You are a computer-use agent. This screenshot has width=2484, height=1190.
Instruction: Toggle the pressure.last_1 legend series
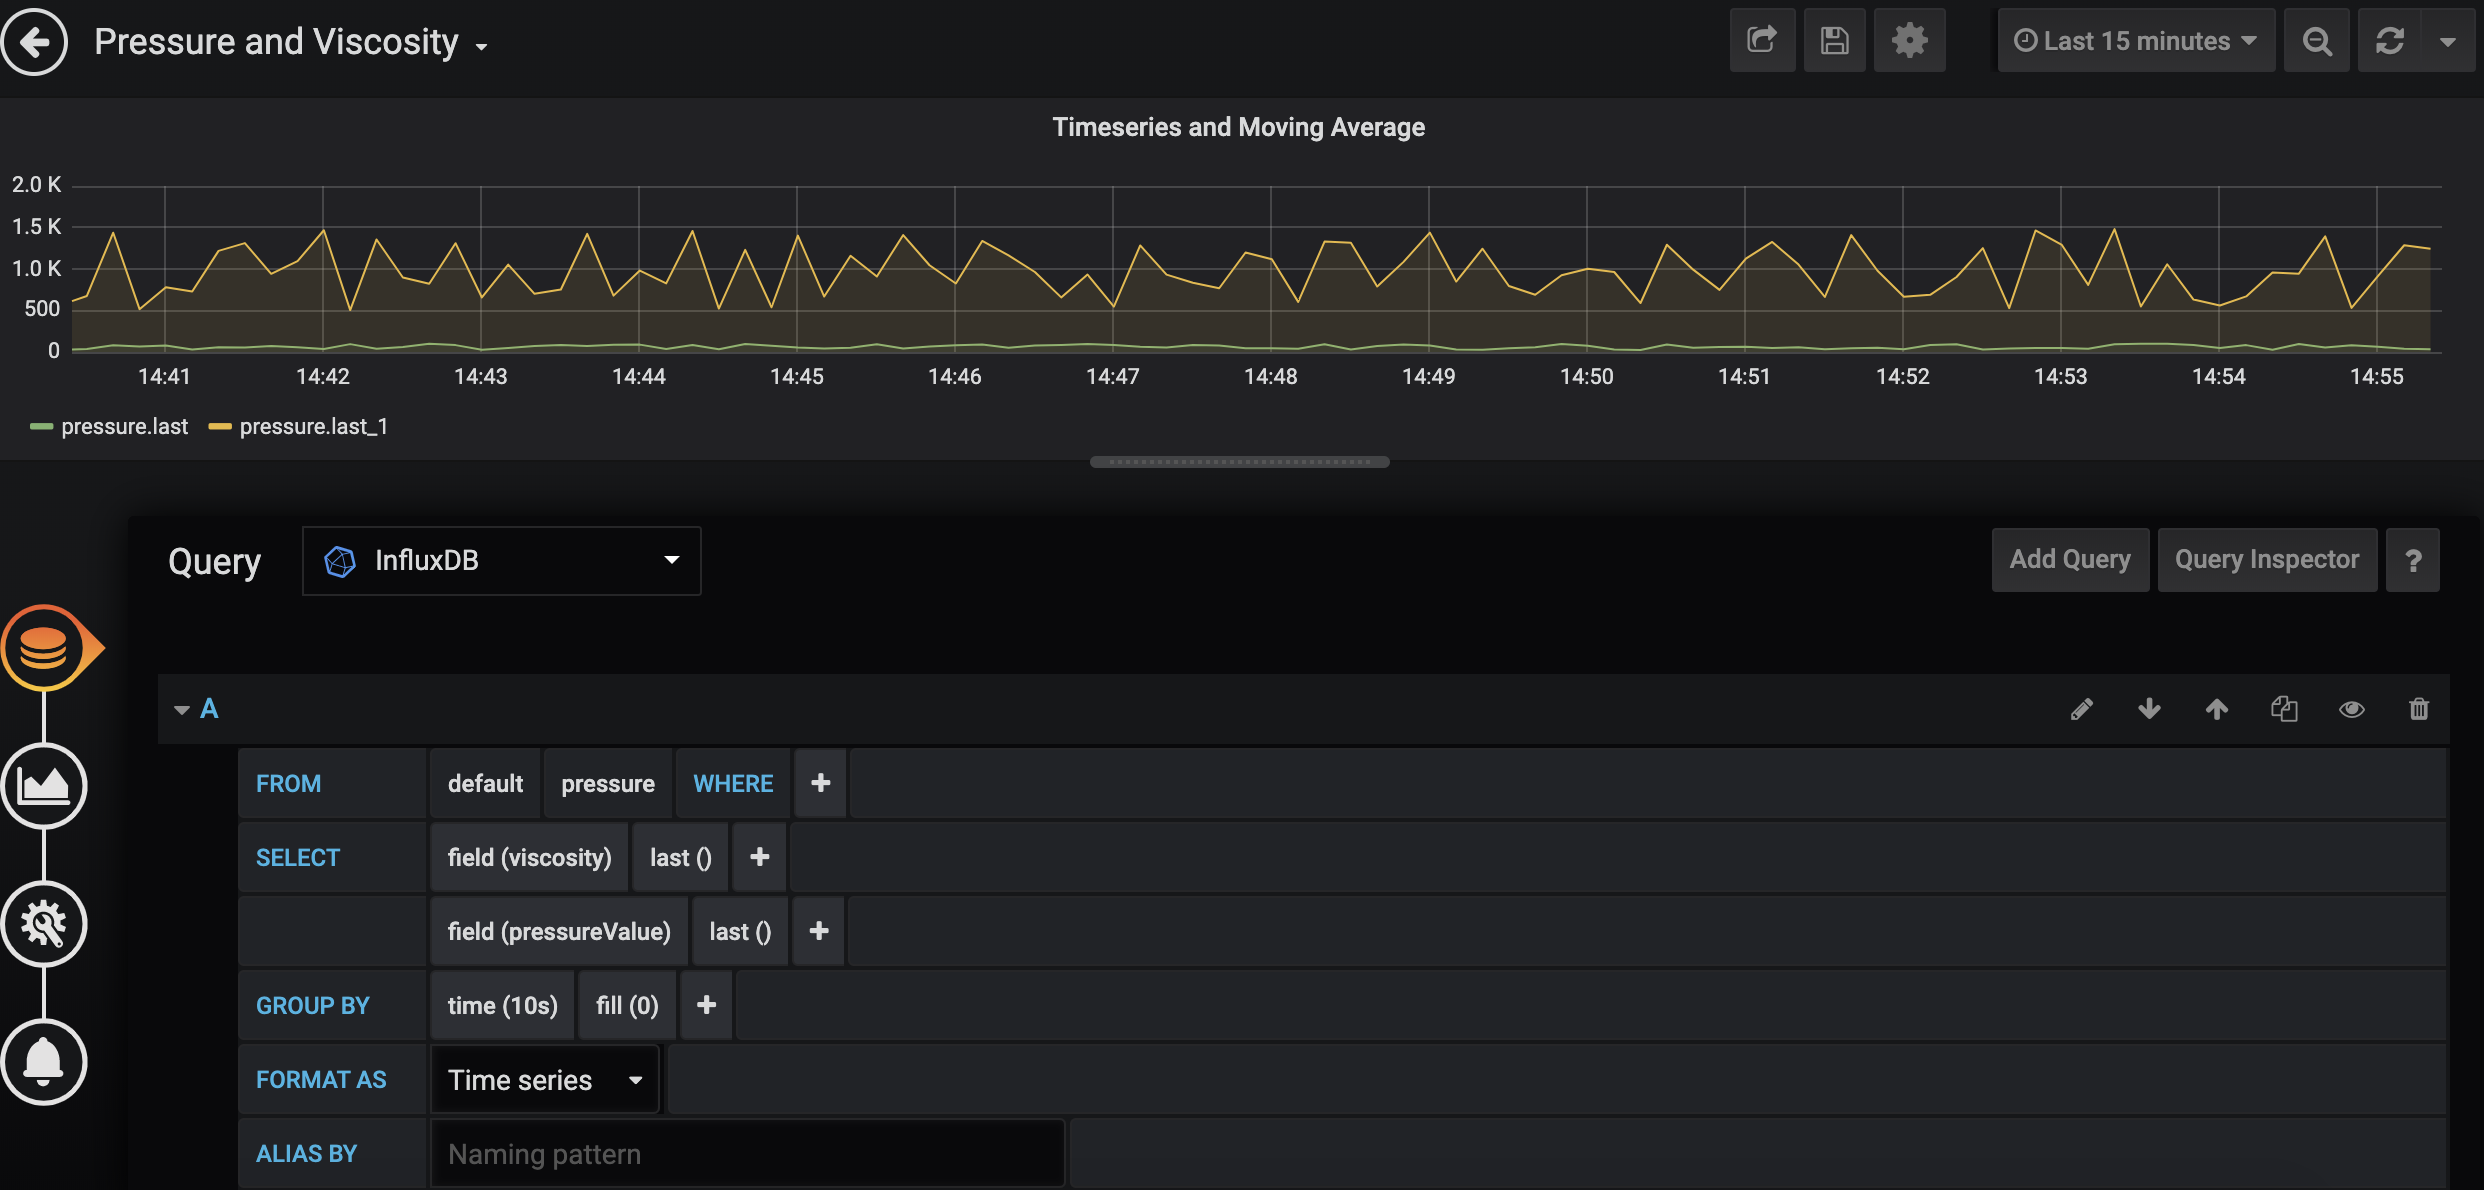[x=313, y=427]
